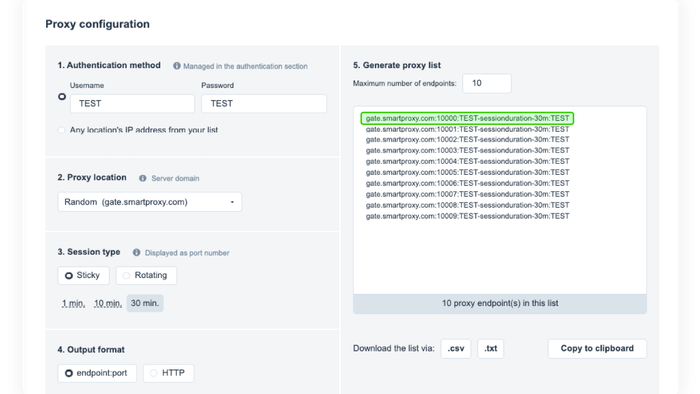Viewport: 700px width, 394px height.
Task: Select the highlighted port 10000 proxy endpoint
Action: click(x=467, y=118)
